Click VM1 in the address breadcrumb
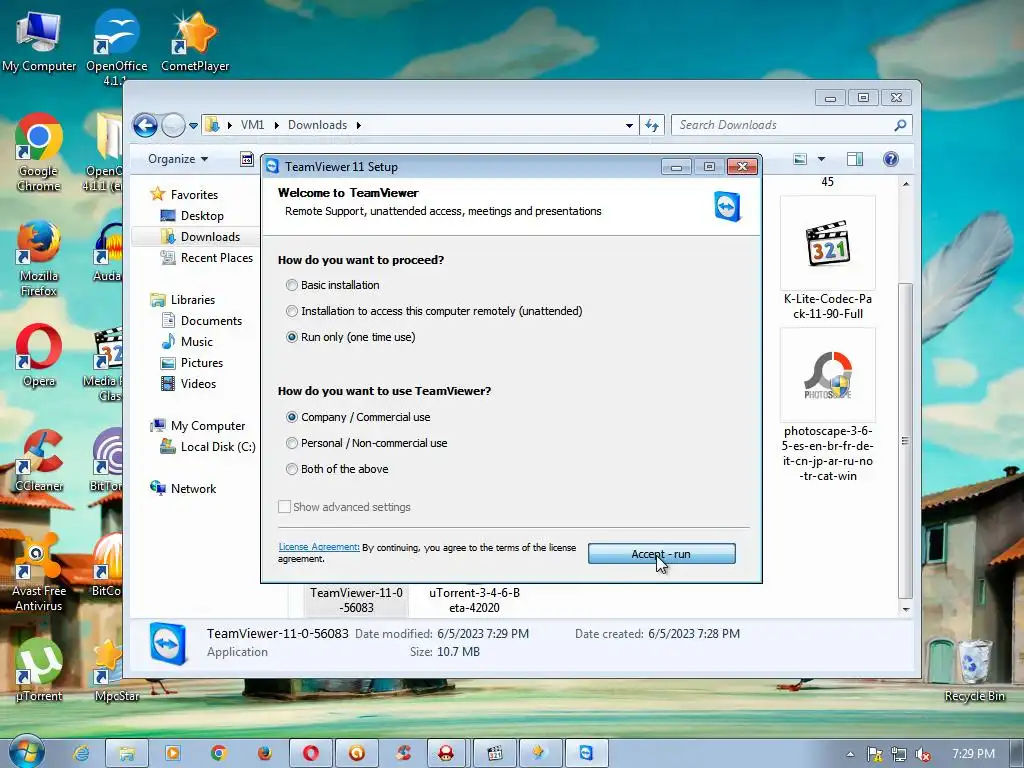The image size is (1024, 768). pos(252,125)
